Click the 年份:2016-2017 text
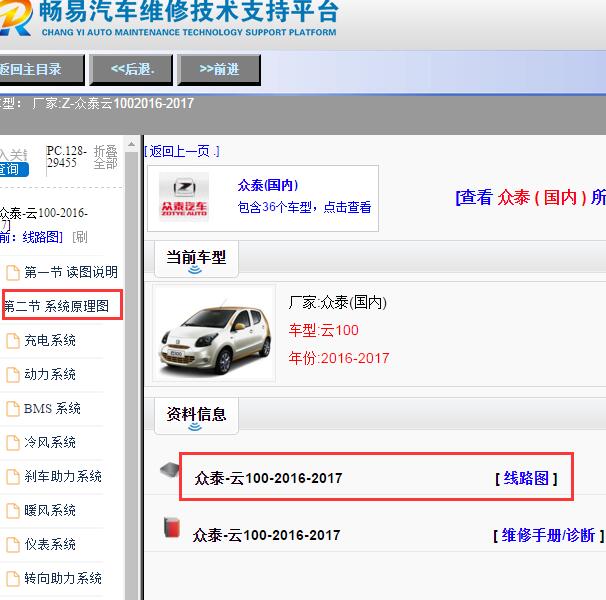606x600 pixels. pyautogui.click(x=339, y=358)
